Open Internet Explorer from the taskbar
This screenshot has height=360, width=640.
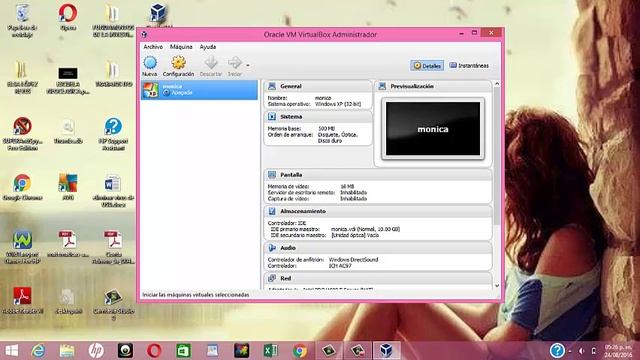click(38, 351)
